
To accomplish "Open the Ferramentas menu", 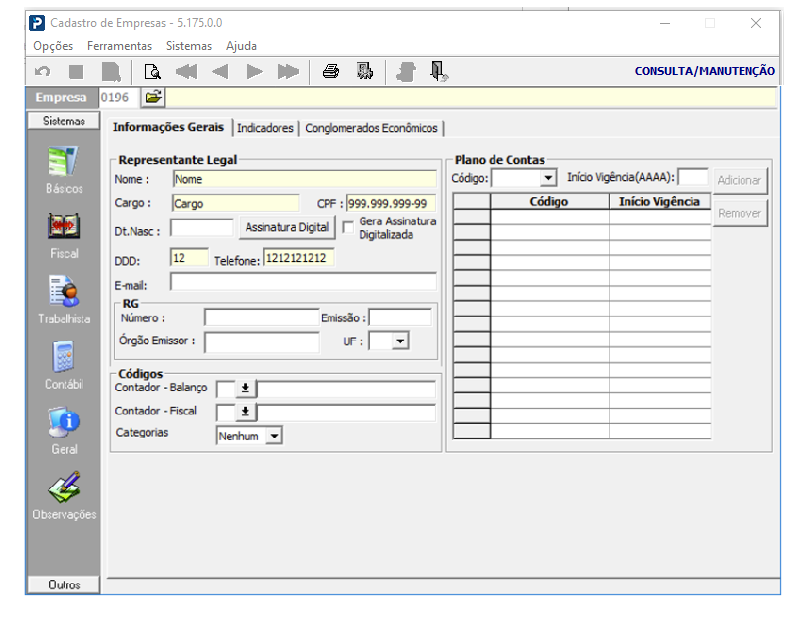I will [x=119, y=46].
